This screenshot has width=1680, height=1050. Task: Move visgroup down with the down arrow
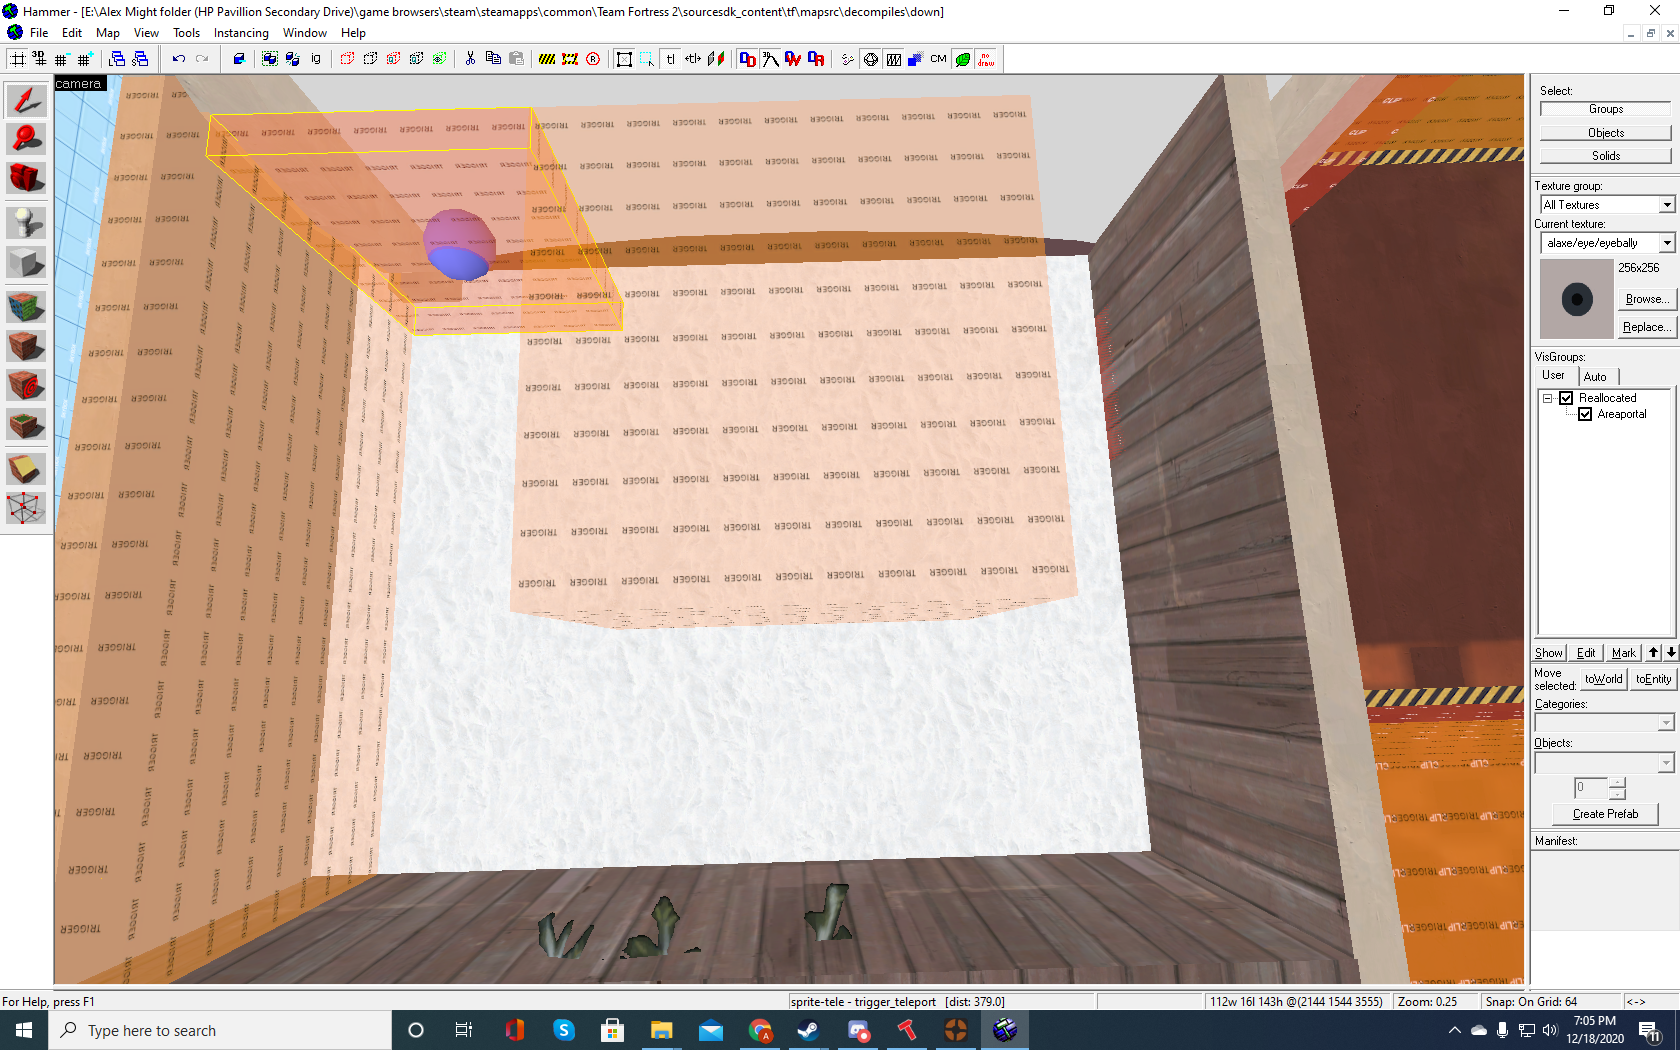click(x=1671, y=653)
